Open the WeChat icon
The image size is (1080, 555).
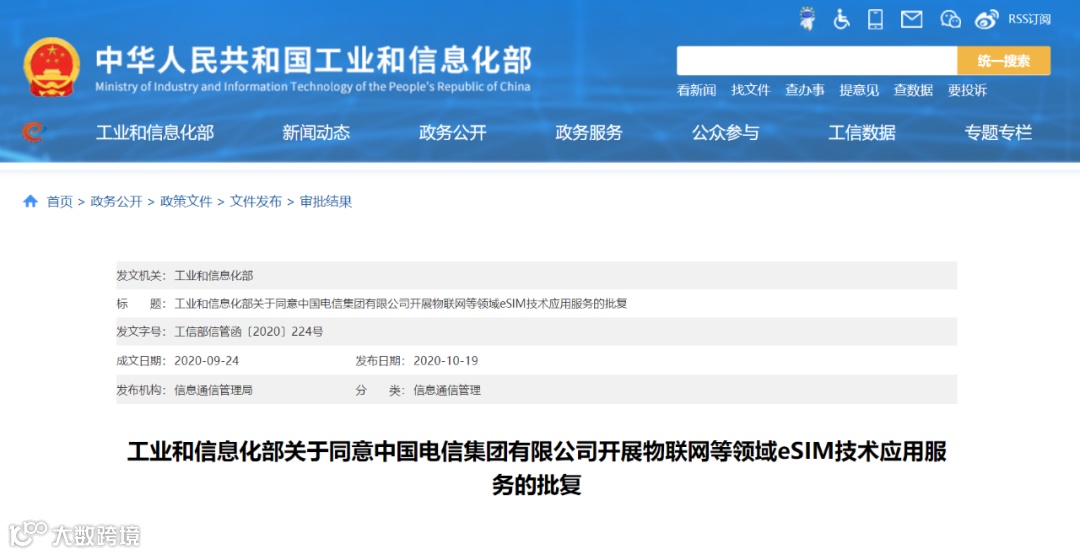click(951, 19)
